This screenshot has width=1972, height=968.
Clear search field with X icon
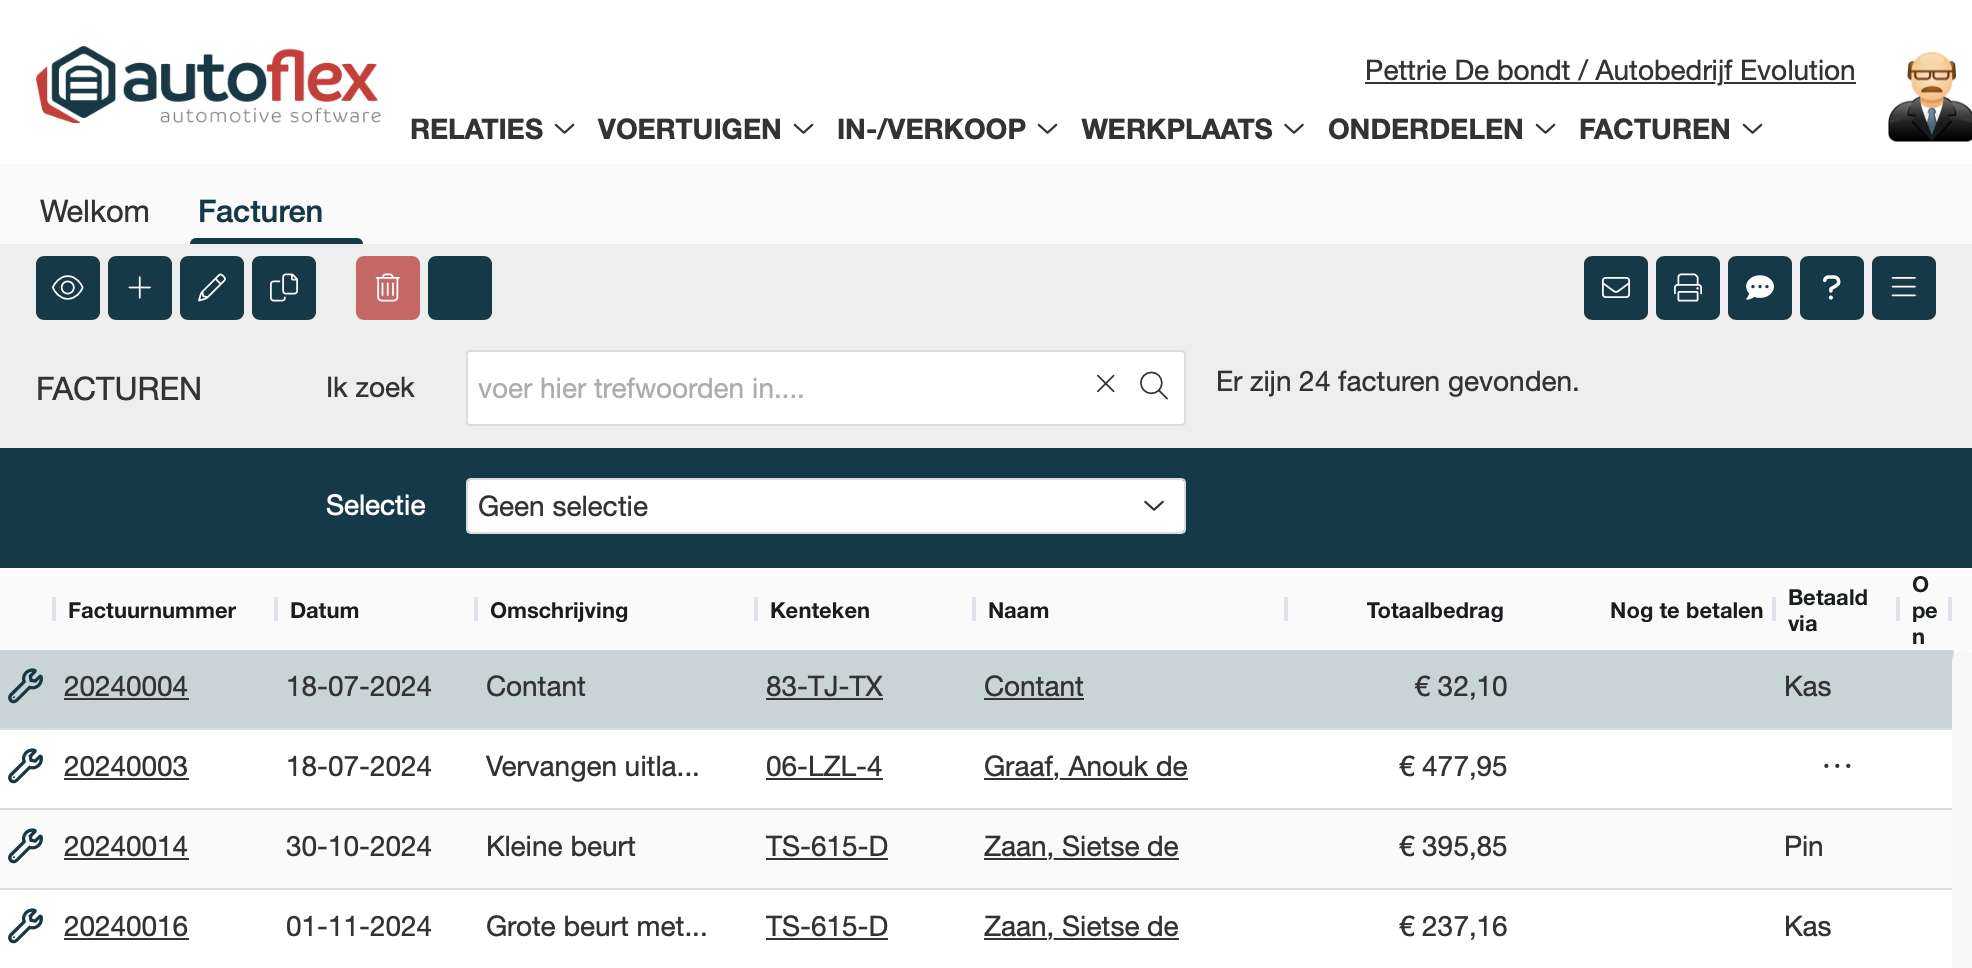(1105, 384)
